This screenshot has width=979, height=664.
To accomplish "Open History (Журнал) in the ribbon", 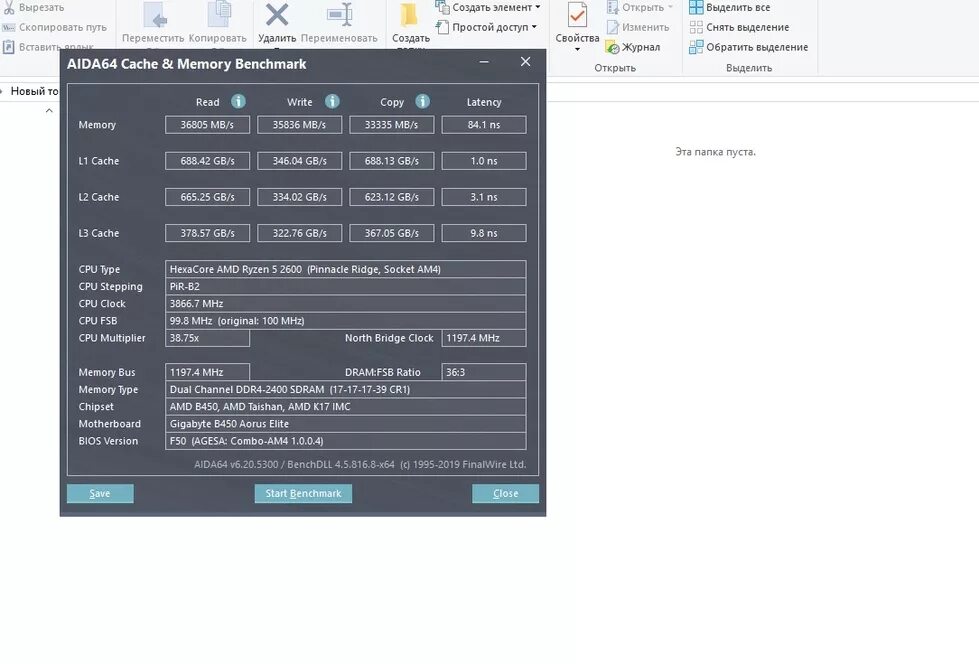I will (x=632, y=47).
